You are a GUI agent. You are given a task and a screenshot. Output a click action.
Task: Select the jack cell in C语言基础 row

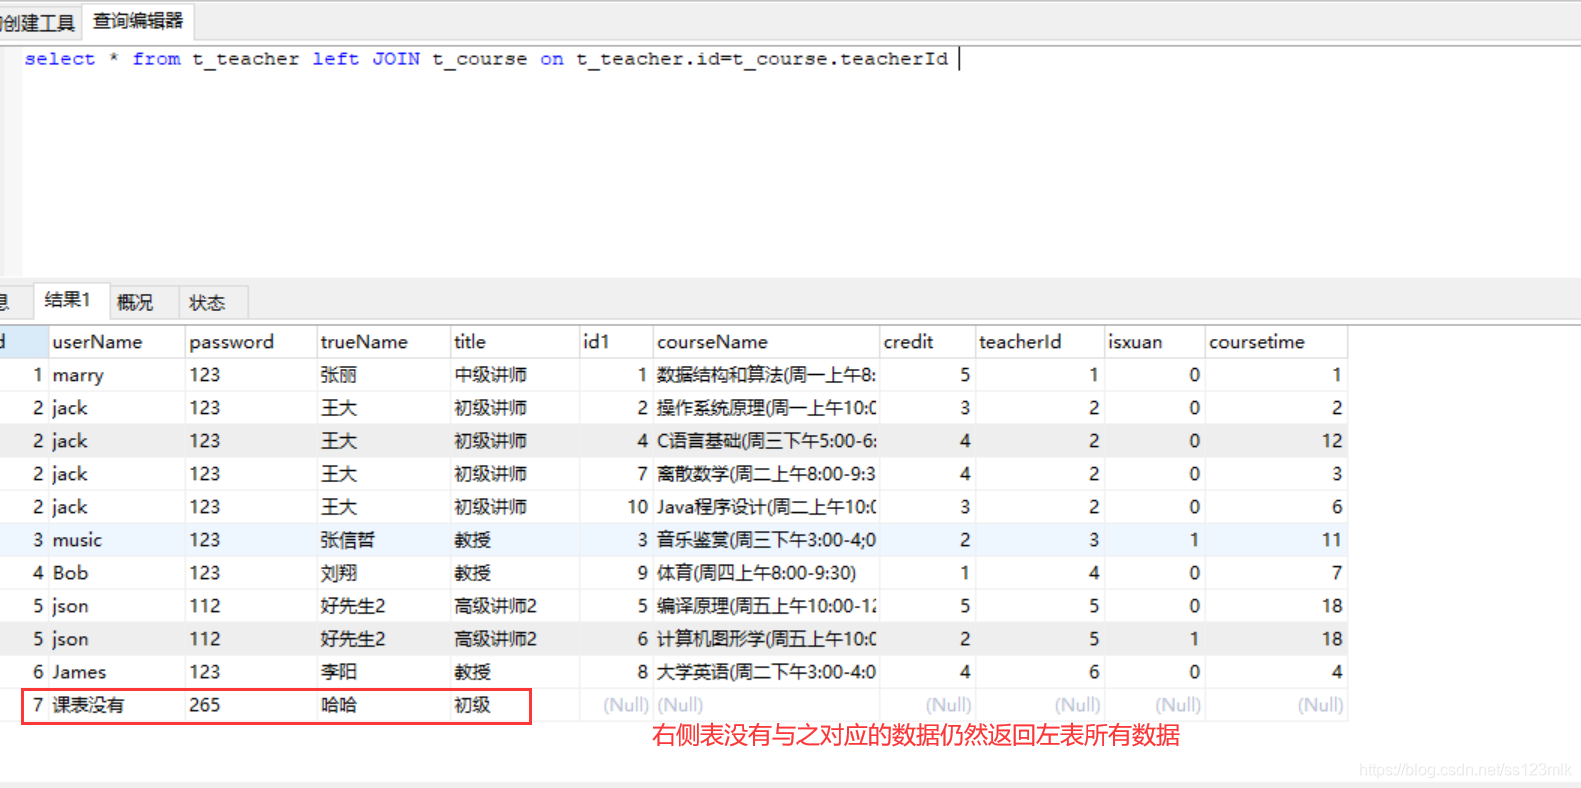click(x=117, y=441)
